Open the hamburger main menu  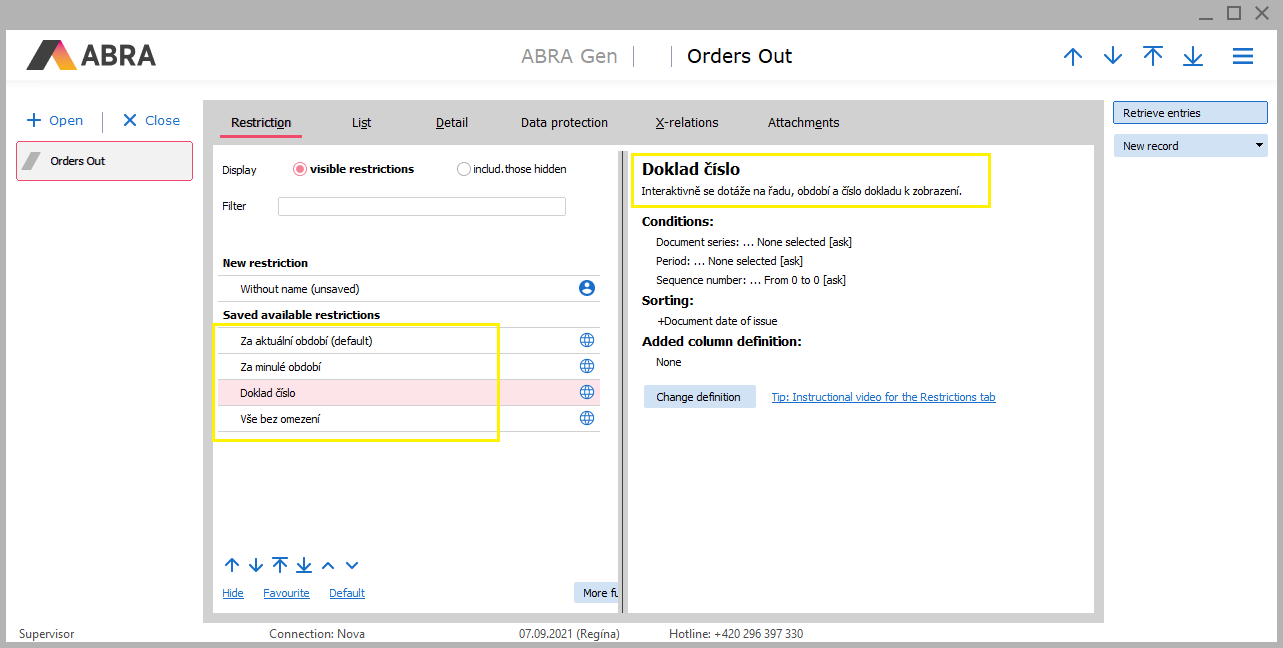point(1243,57)
